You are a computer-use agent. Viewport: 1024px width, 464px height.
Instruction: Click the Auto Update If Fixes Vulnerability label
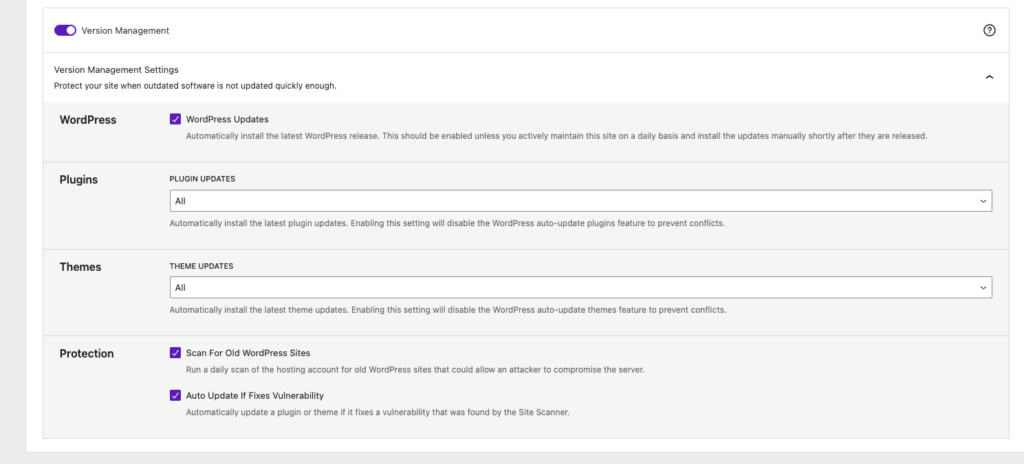click(x=254, y=395)
